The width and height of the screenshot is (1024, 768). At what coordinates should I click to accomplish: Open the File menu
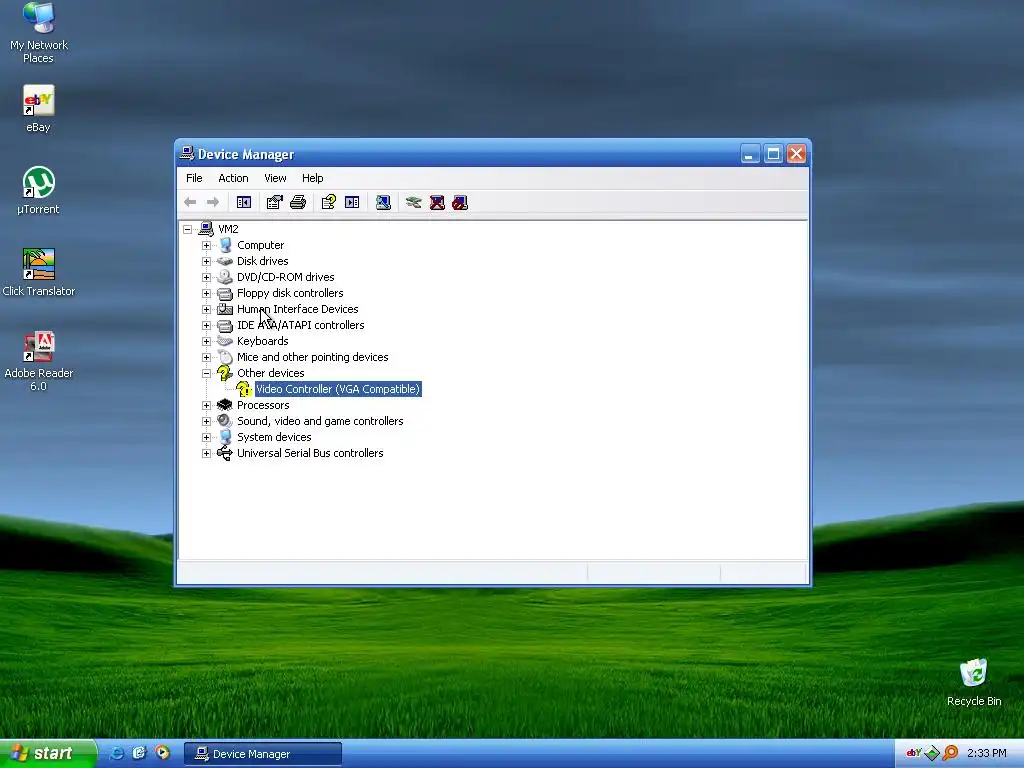[x=194, y=178]
